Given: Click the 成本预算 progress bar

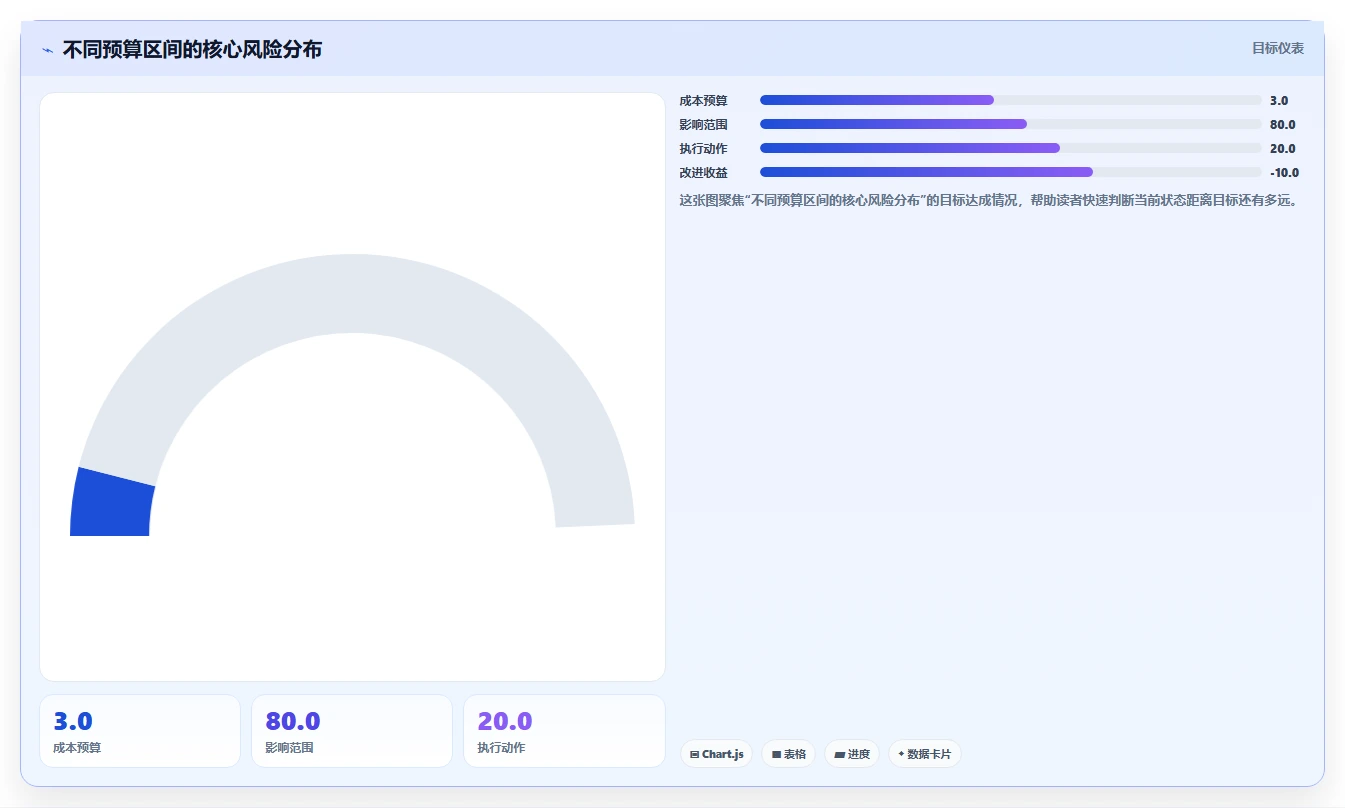Looking at the screenshot, I should pos(1010,100).
